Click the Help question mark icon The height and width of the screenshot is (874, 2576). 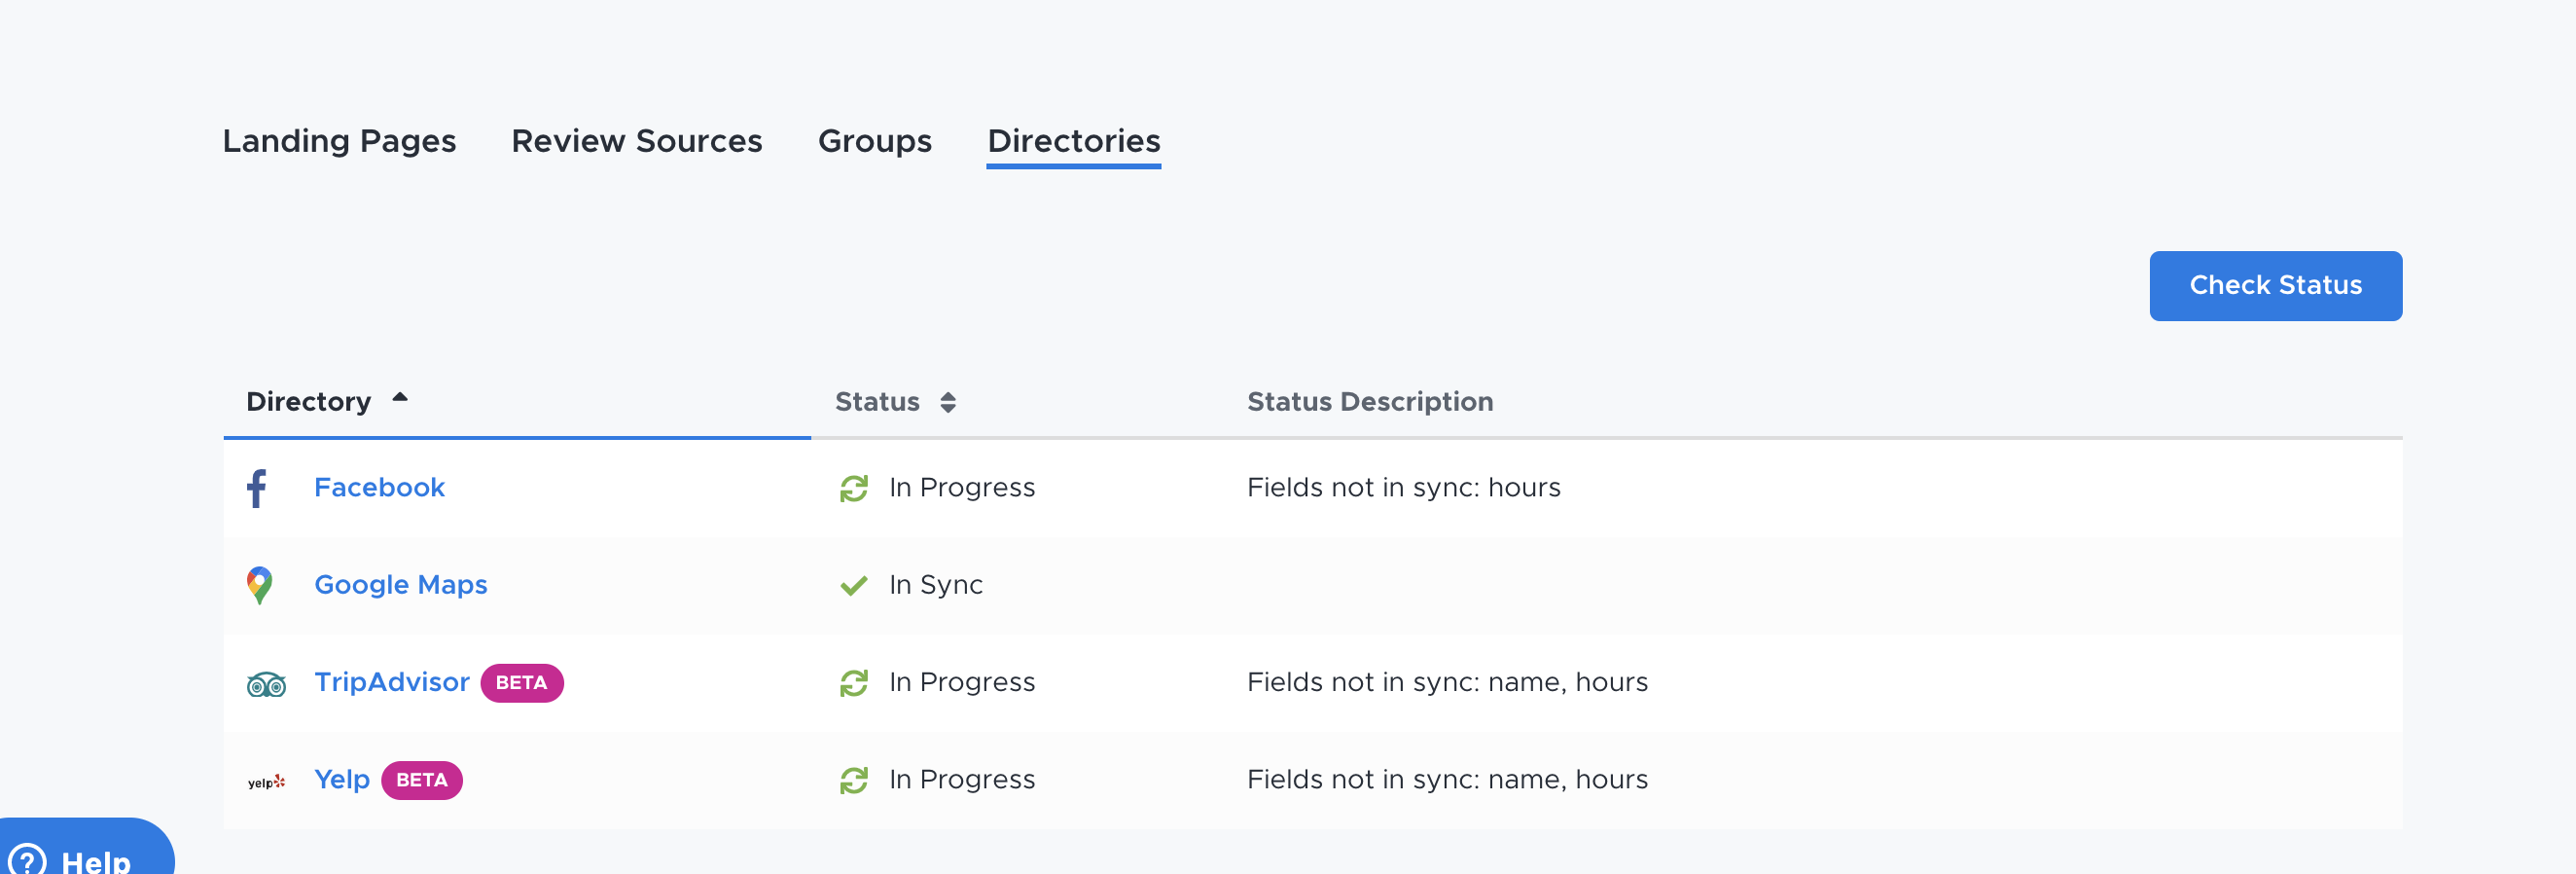tap(25, 860)
